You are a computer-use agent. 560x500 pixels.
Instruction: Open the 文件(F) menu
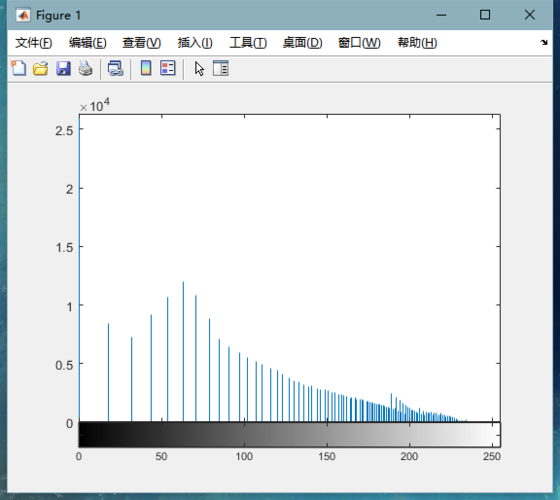[34, 43]
